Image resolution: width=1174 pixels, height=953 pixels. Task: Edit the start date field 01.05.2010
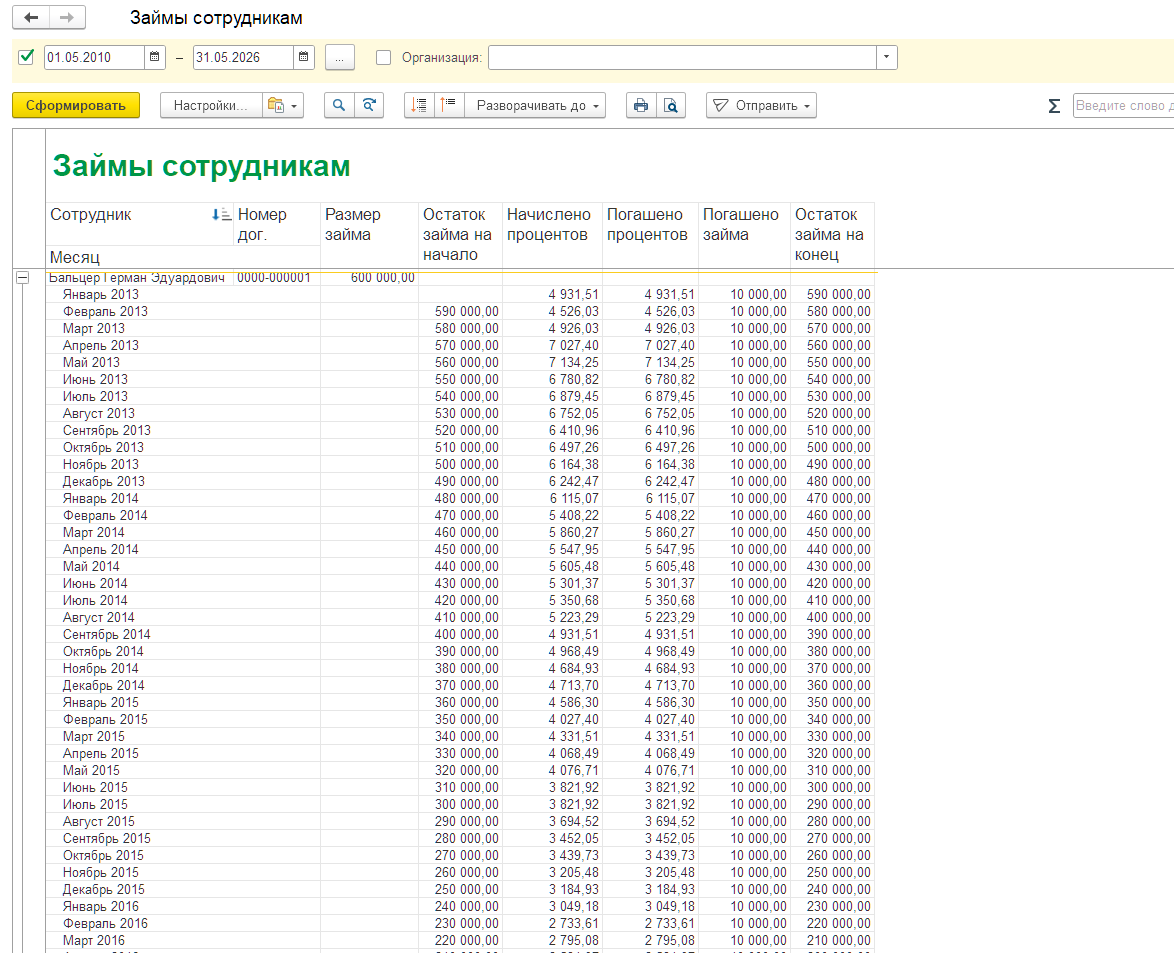click(94, 58)
